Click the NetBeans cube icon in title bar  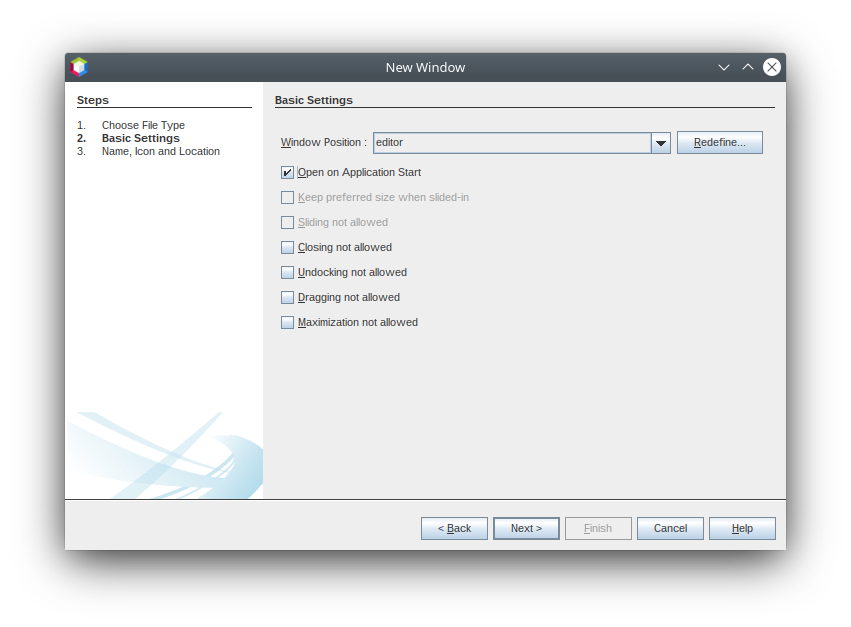pyautogui.click(x=79, y=67)
